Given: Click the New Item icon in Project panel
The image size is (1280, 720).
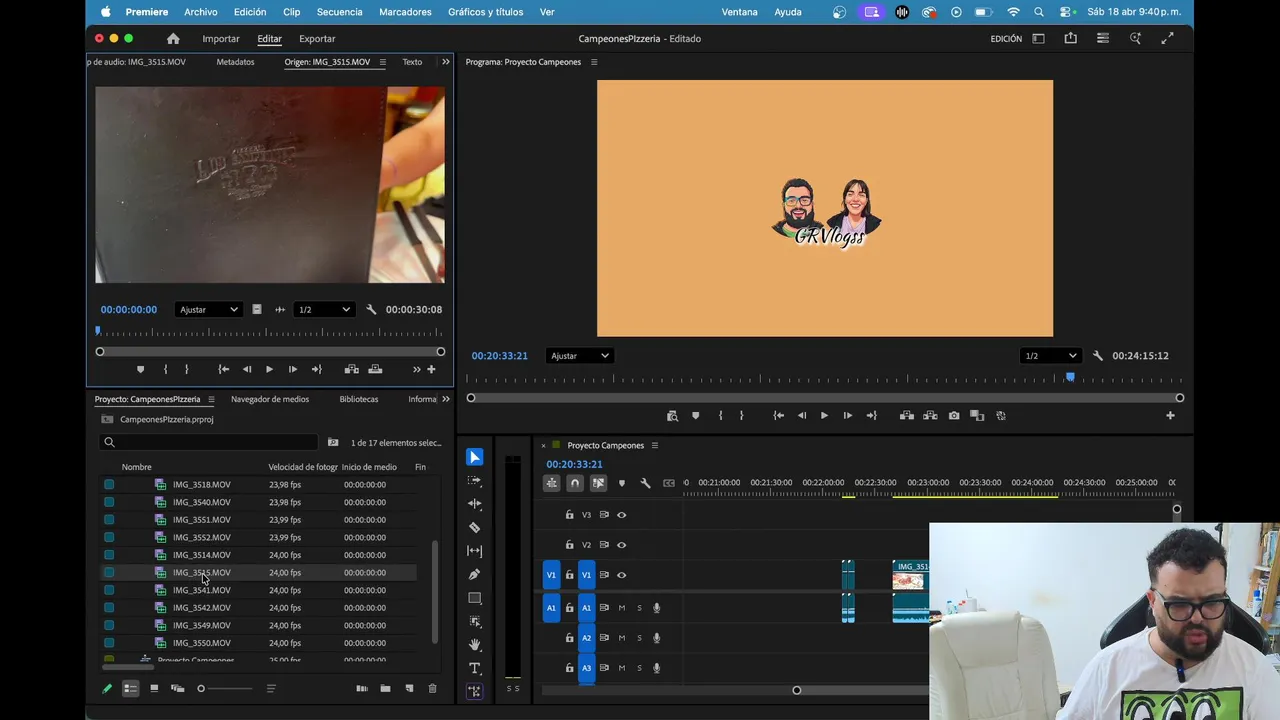Looking at the screenshot, I should pos(409,689).
